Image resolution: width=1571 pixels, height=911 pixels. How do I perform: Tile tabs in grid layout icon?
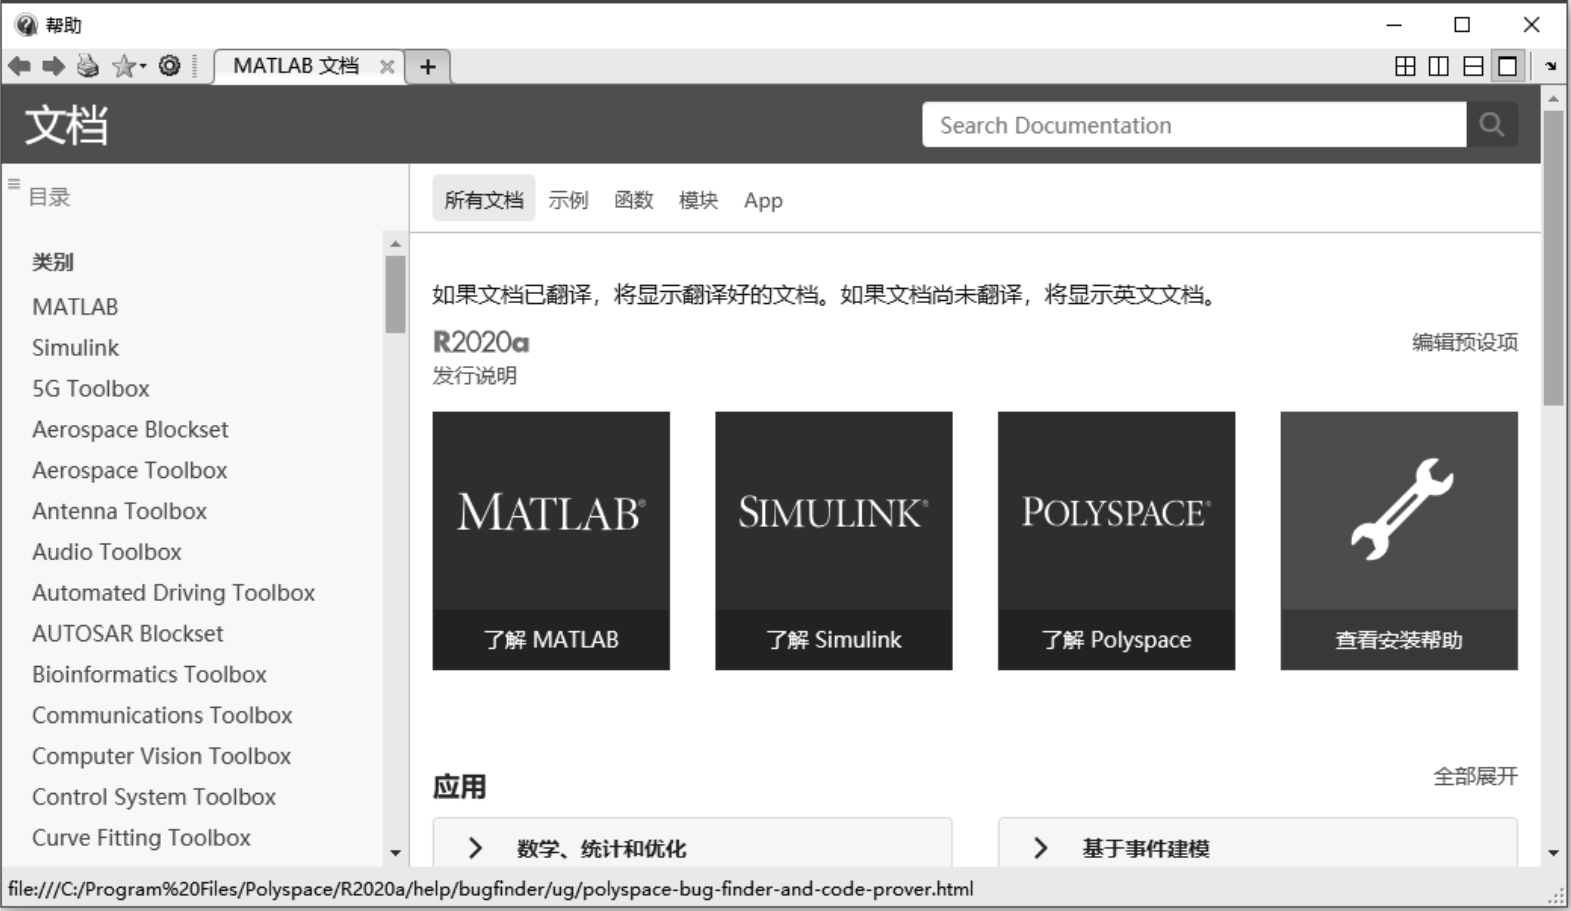click(x=1405, y=66)
